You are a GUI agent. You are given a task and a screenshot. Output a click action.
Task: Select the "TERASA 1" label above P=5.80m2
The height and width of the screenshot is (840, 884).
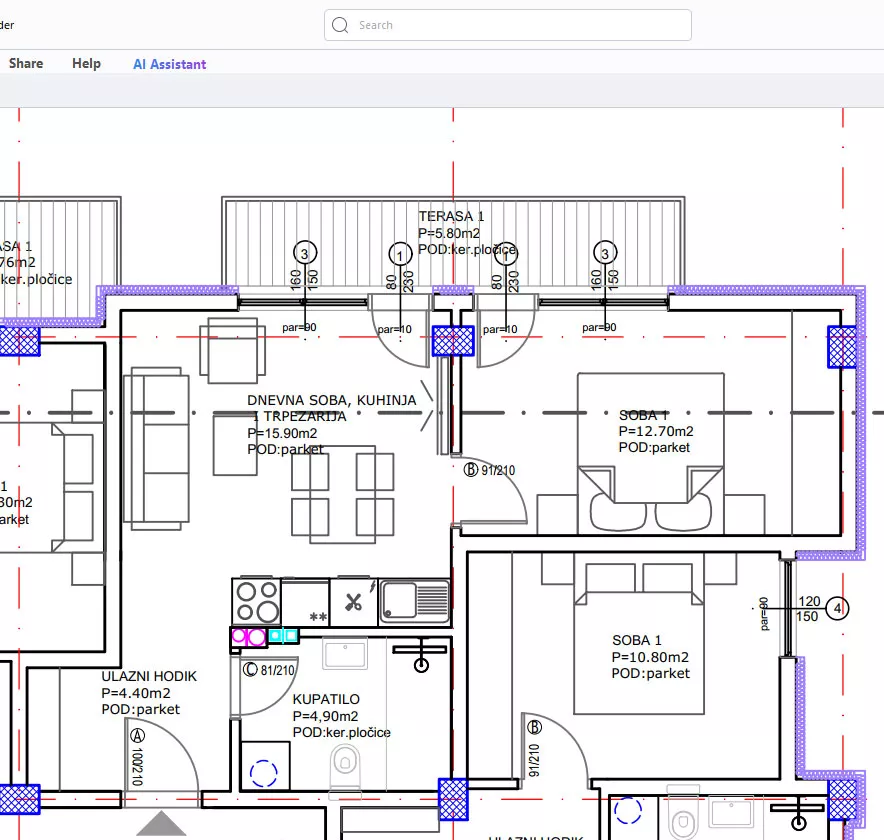pos(451,216)
